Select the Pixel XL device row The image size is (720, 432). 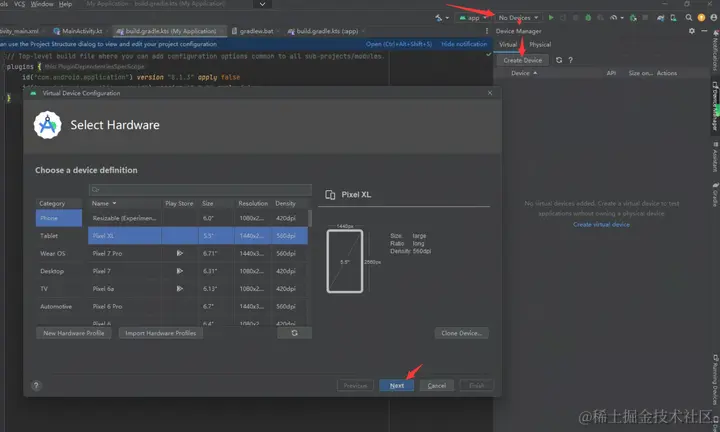[198, 236]
